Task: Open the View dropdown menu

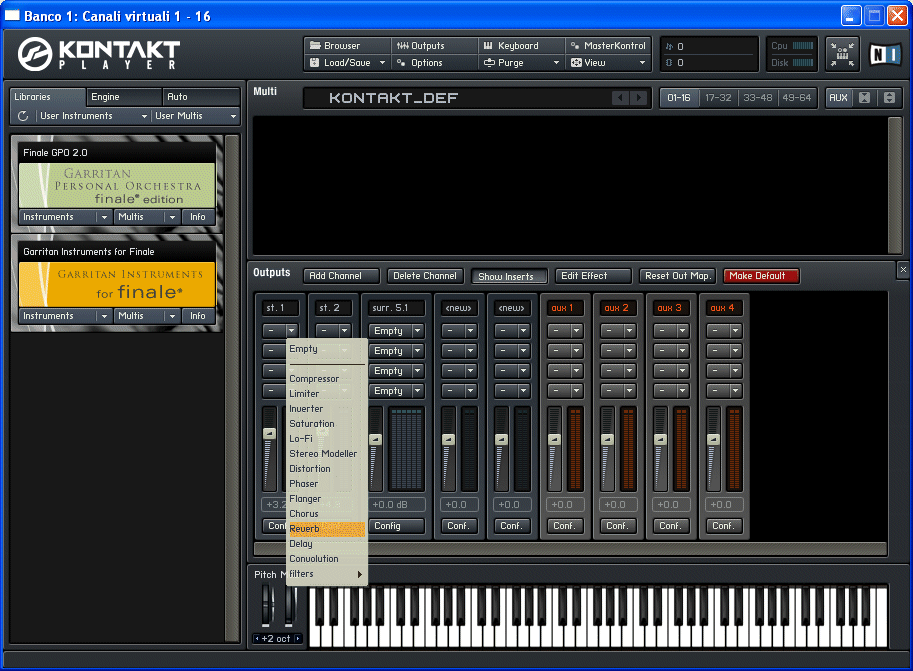Action: pos(608,62)
